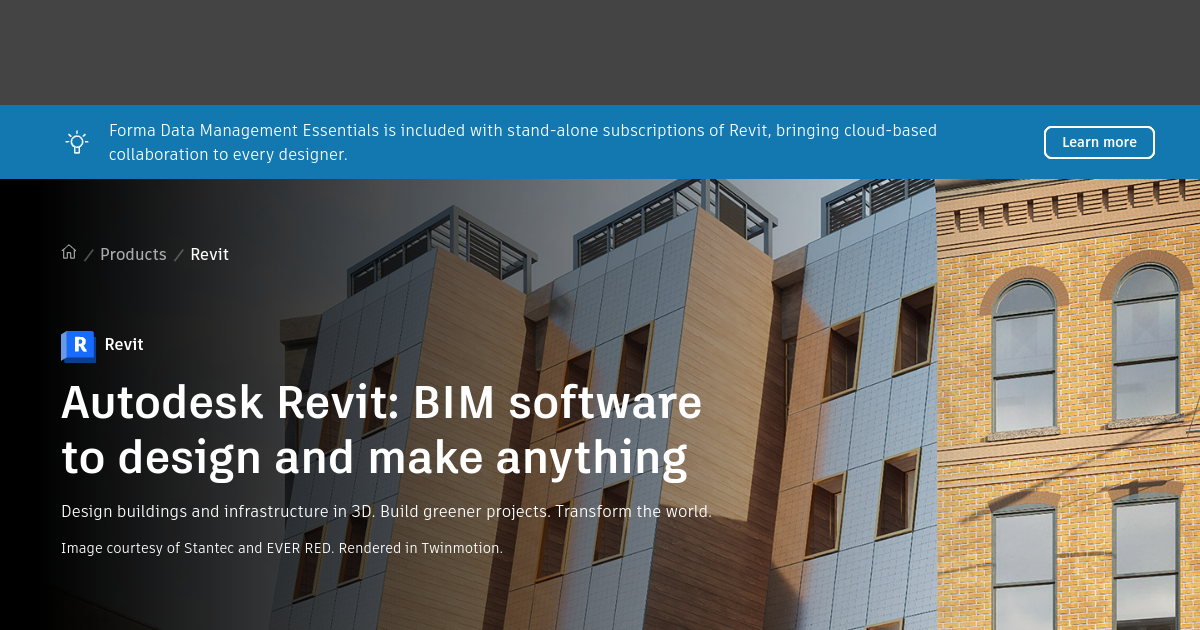This screenshot has width=1200, height=630.
Task: Click the Revit label beside the logo
Action: [x=124, y=345]
